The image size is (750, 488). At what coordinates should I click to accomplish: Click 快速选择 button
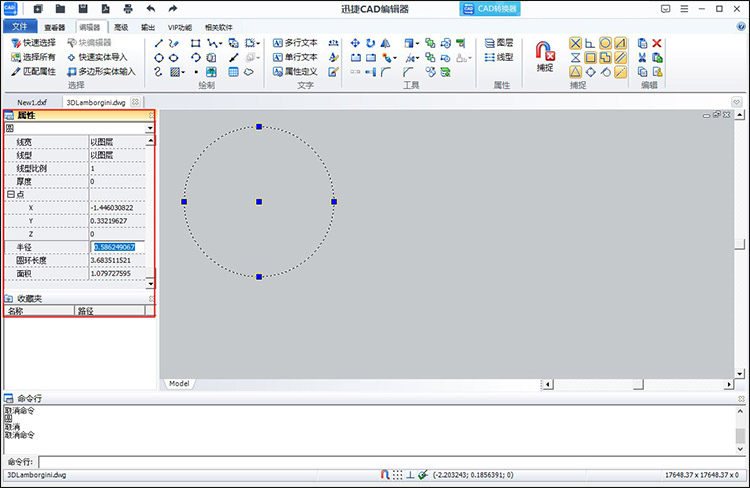[x=33, y=43]
